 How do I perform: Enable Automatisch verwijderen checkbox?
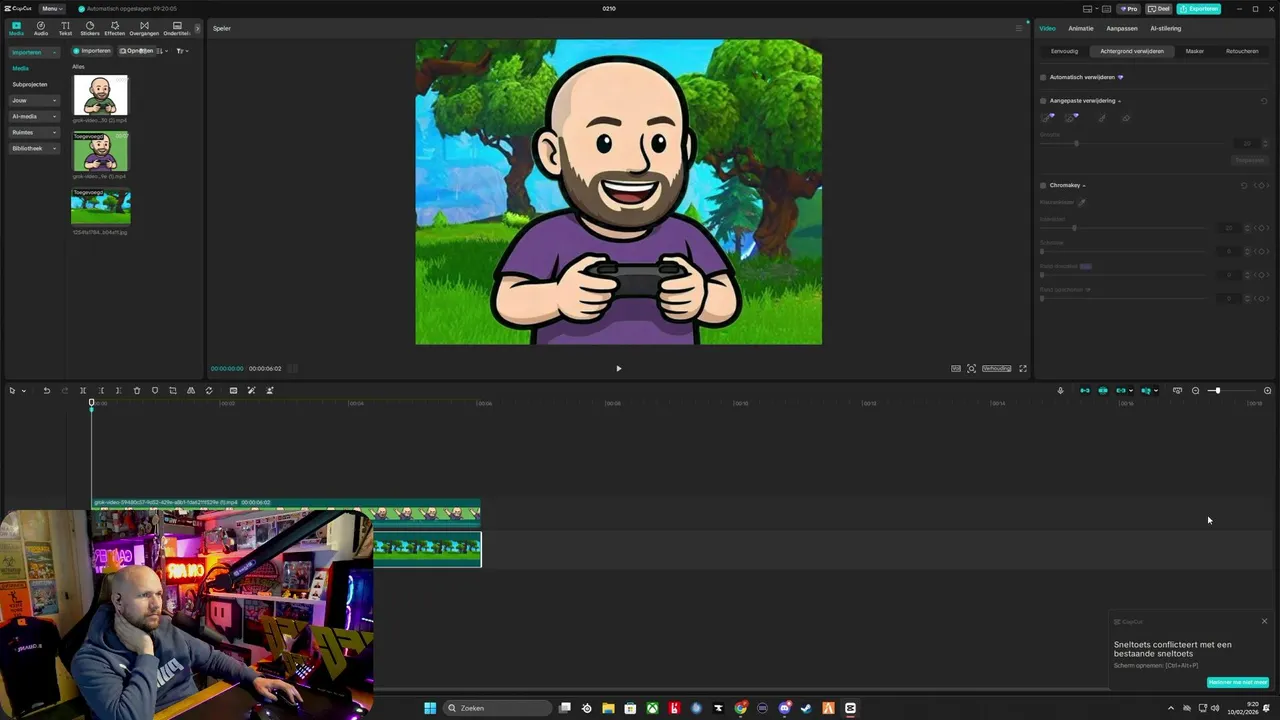(1043, 77)
